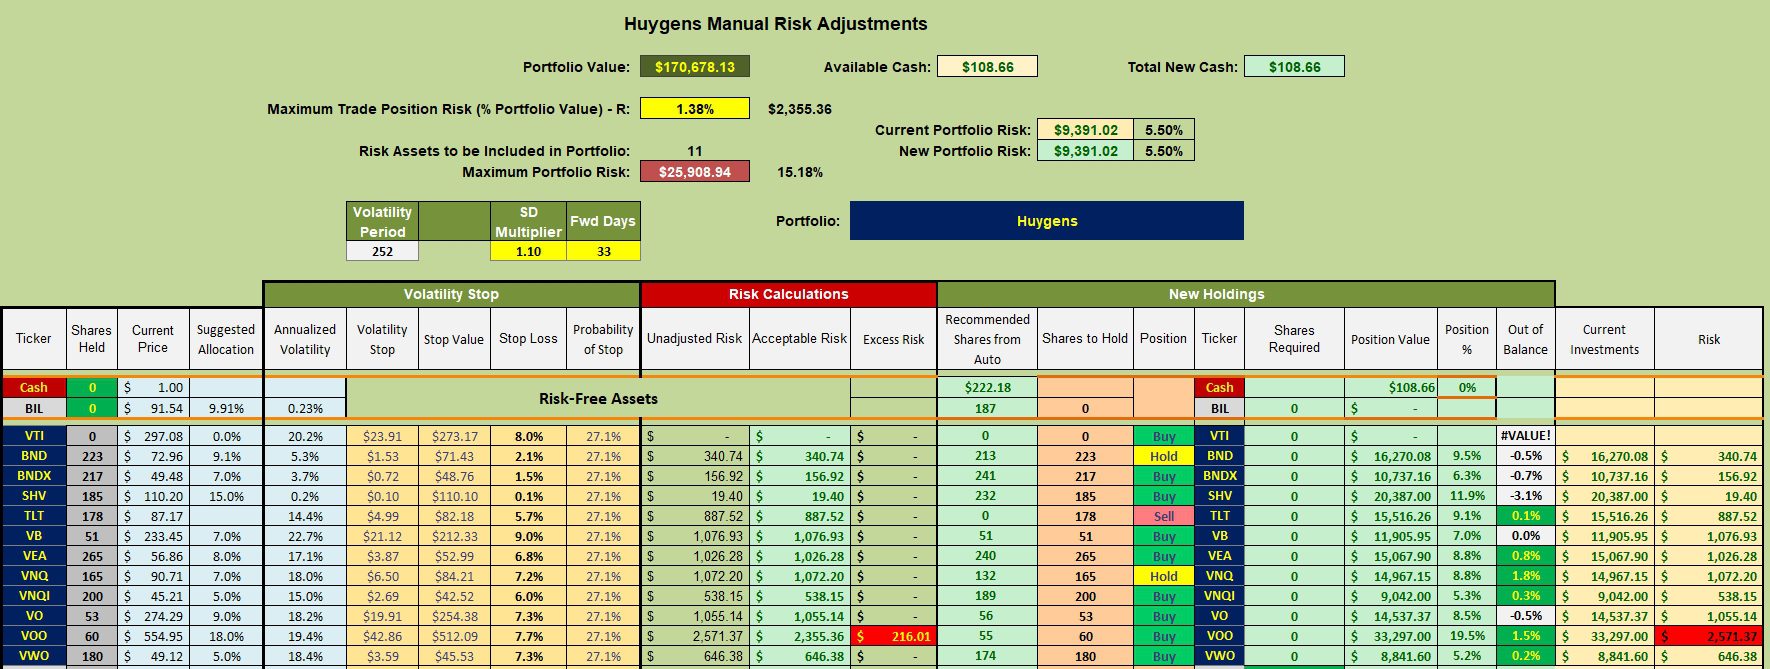1770x669 pixels.
Task: Select the SHV out of balance -3.1%
Action: coord(1525,496)
